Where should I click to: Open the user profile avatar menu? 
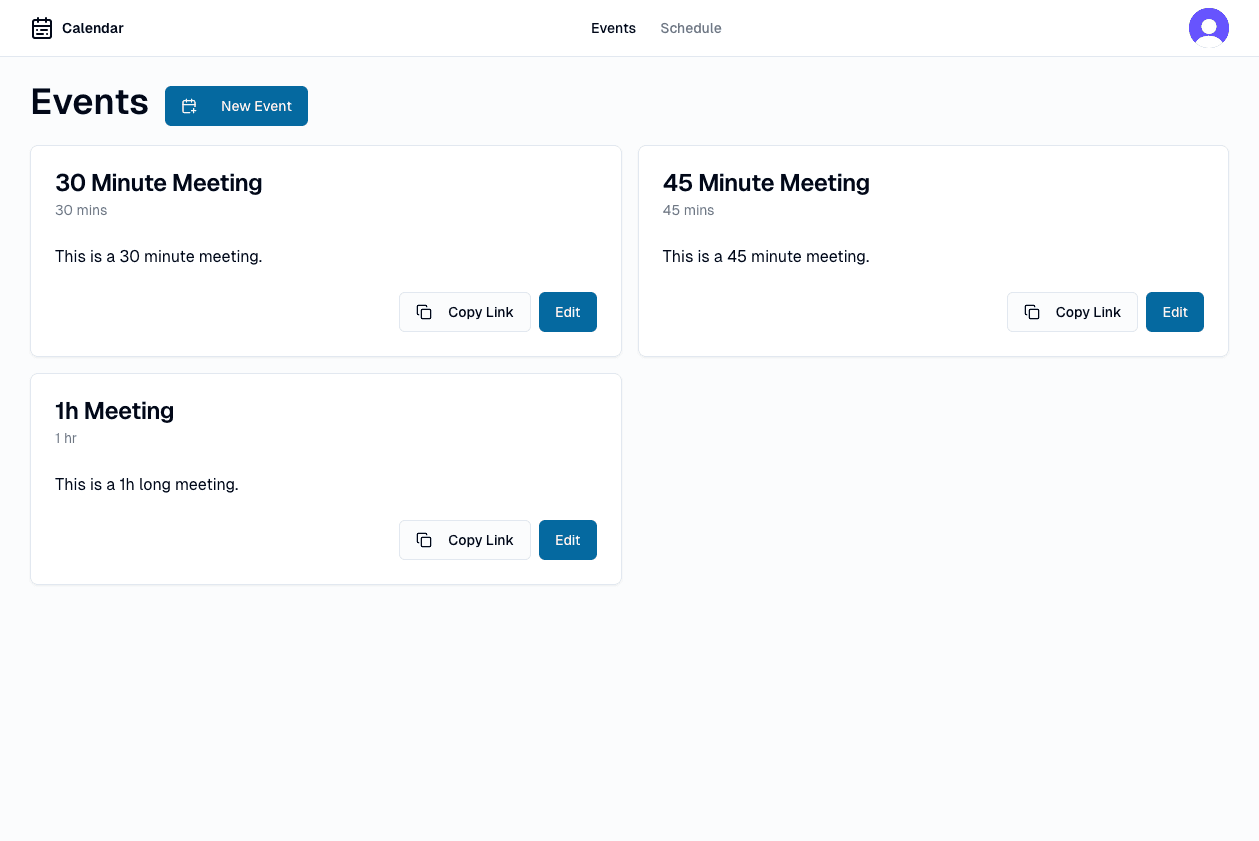coord(1208,28)
